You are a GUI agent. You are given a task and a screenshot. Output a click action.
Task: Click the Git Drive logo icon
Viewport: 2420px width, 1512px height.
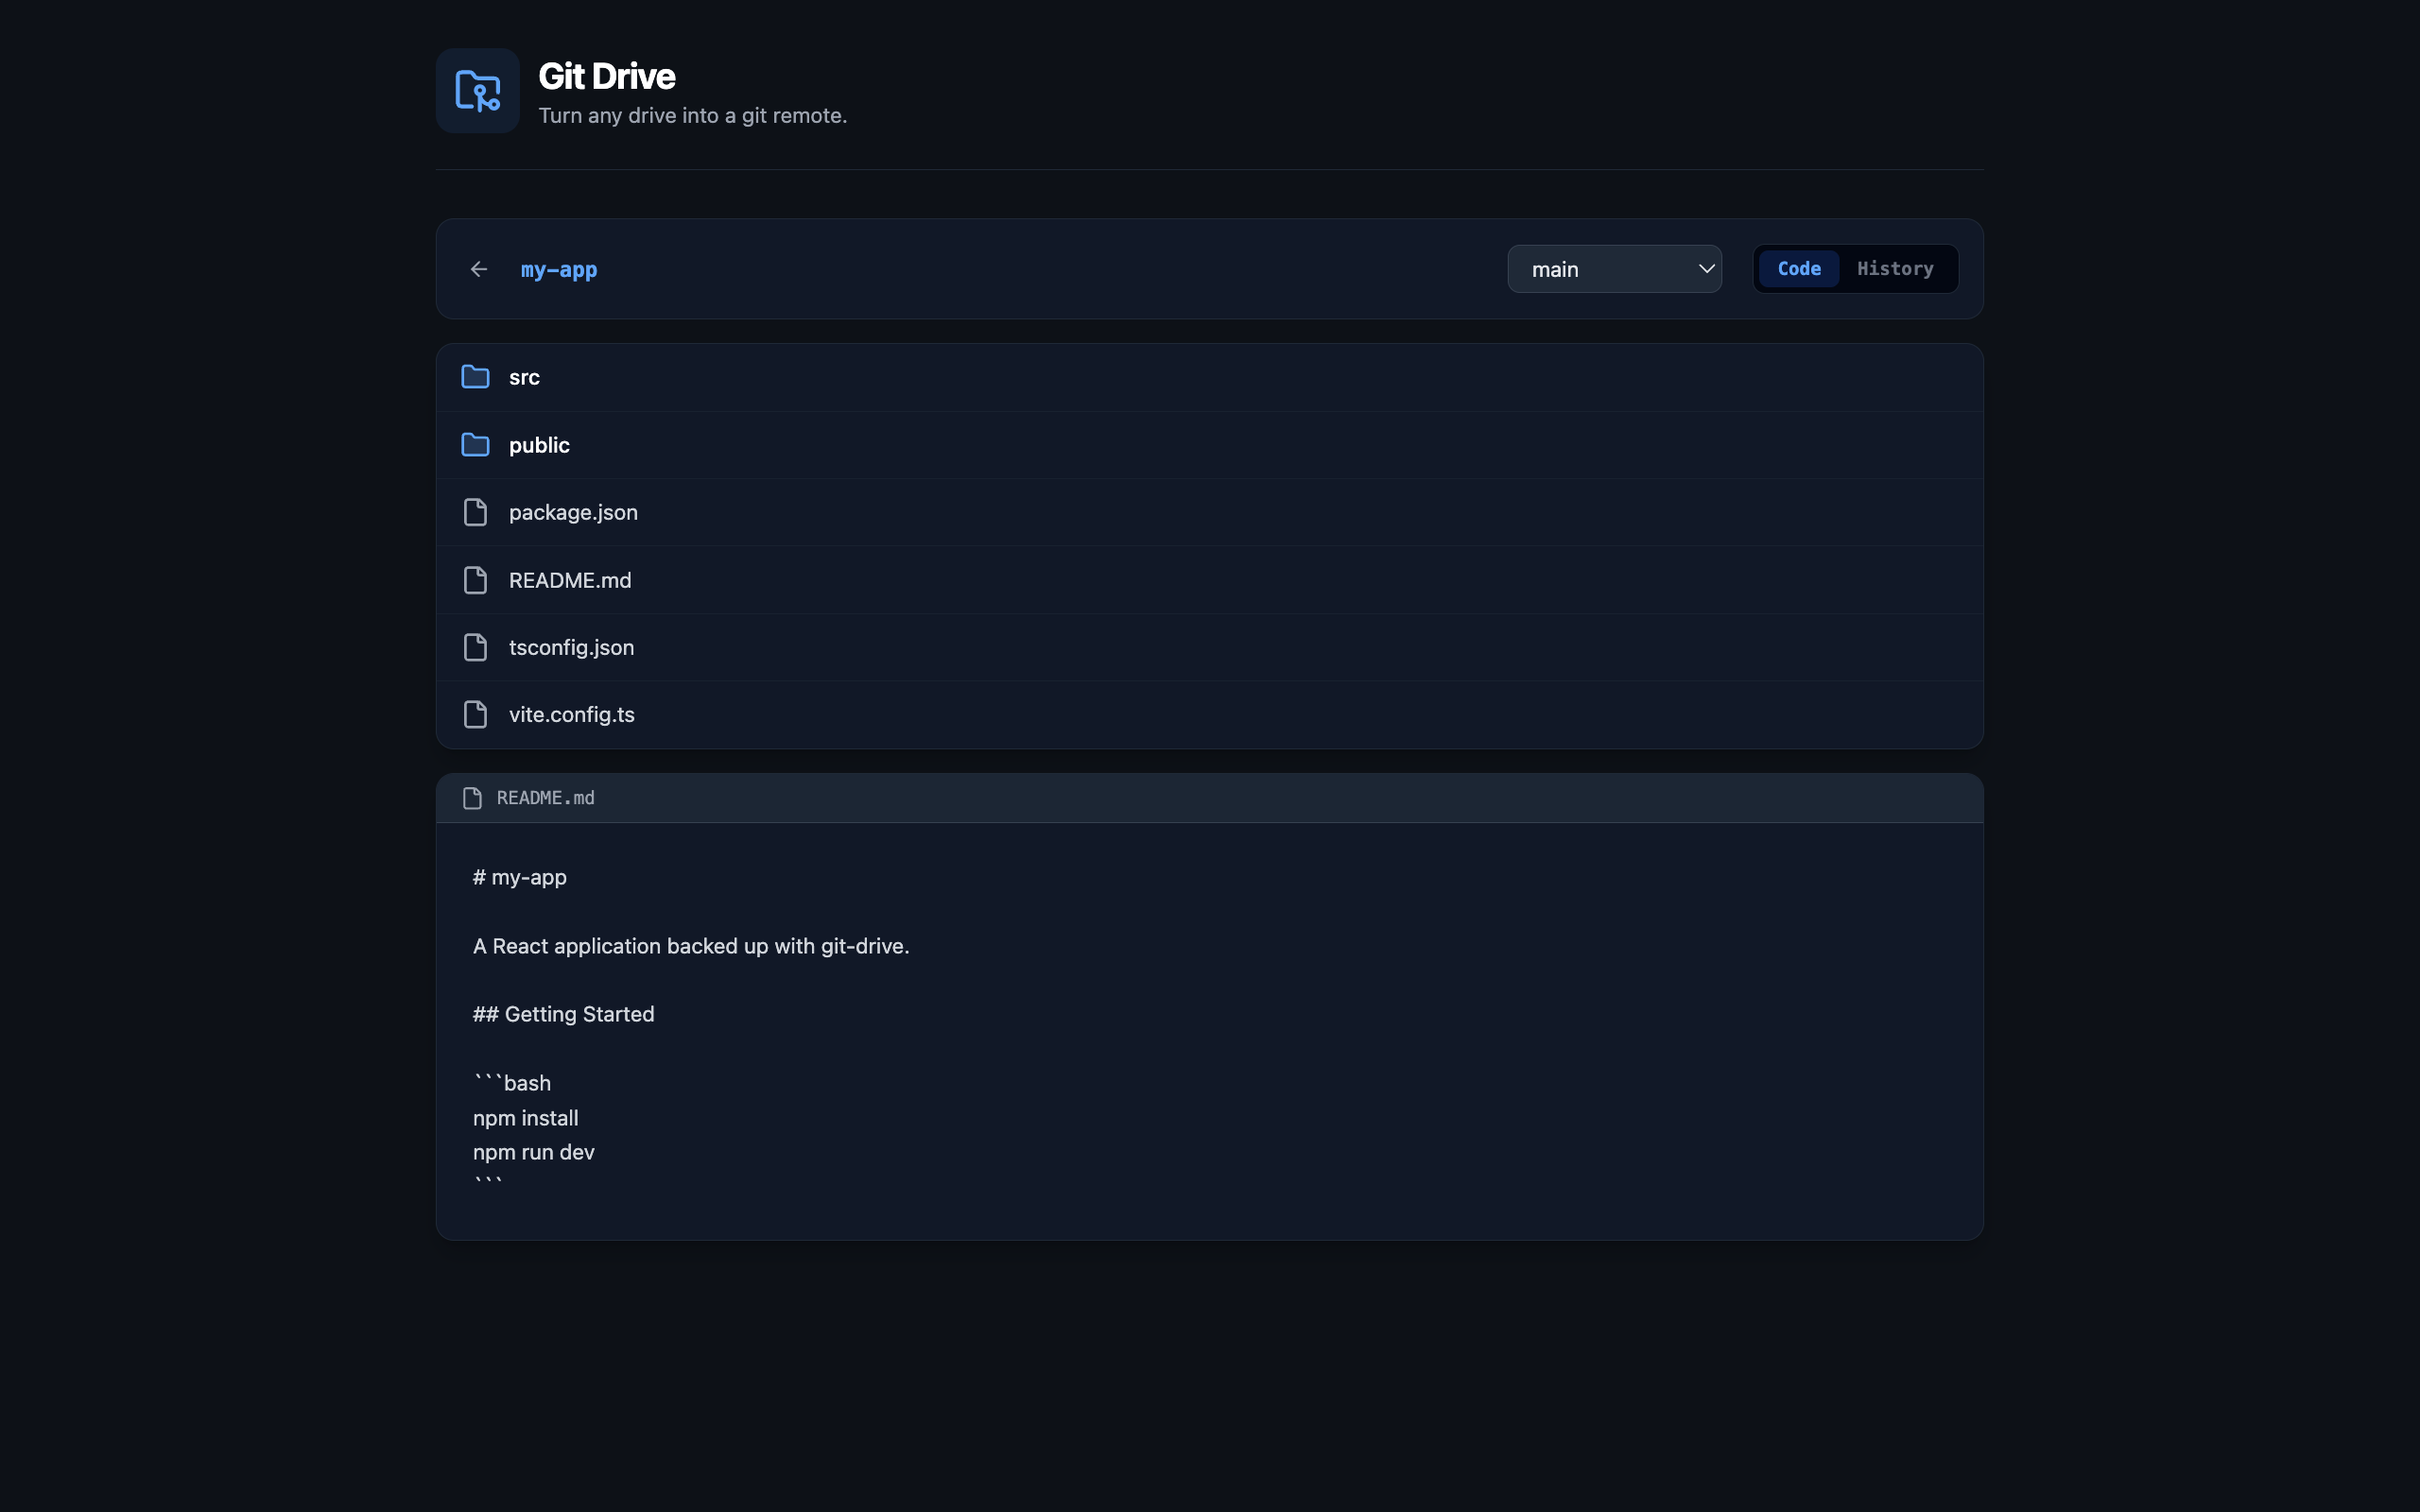[477, 91]
